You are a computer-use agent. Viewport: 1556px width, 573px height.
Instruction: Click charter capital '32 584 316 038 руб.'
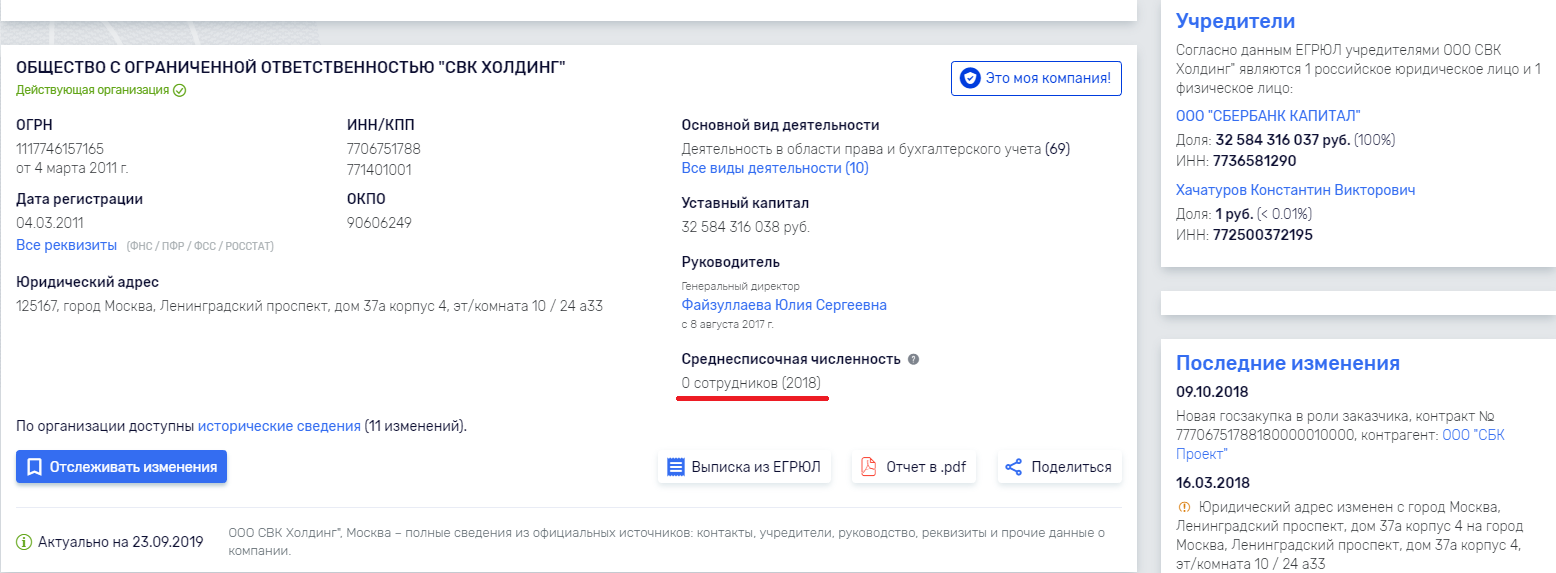(746, 227)
